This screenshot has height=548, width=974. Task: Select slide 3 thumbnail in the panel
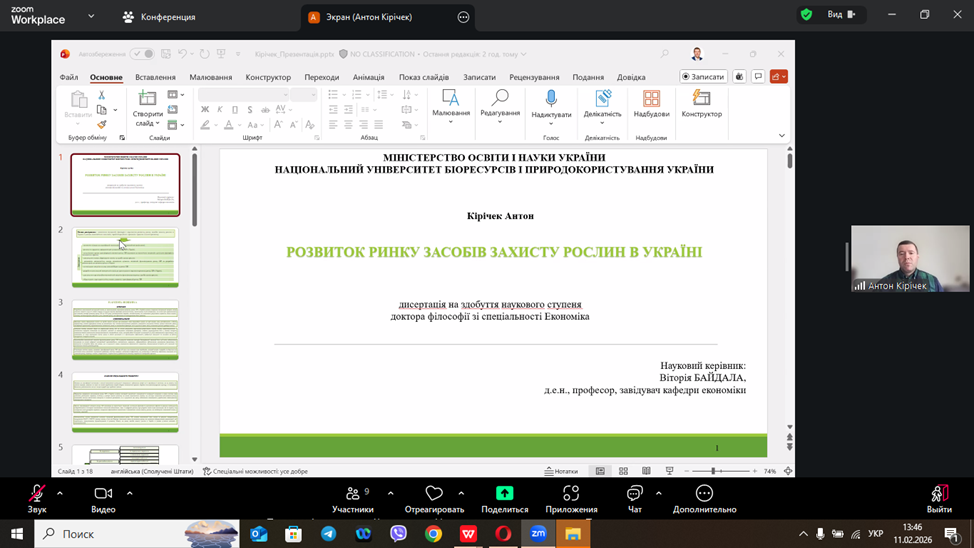pos(125,329)
